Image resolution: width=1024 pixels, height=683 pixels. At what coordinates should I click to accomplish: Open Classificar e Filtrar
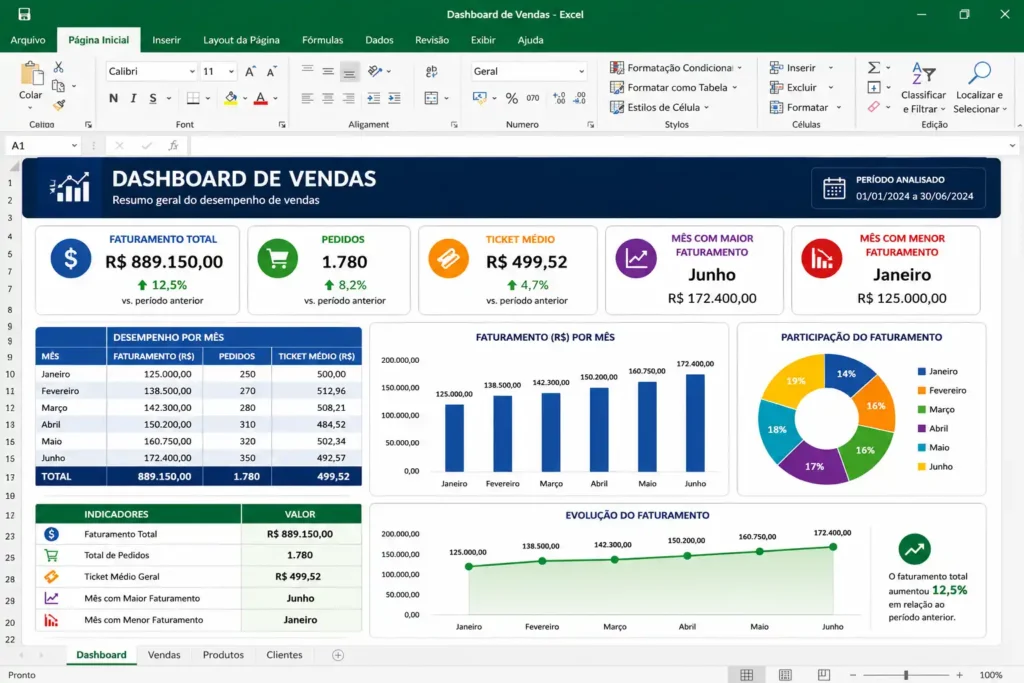(923, 88)
